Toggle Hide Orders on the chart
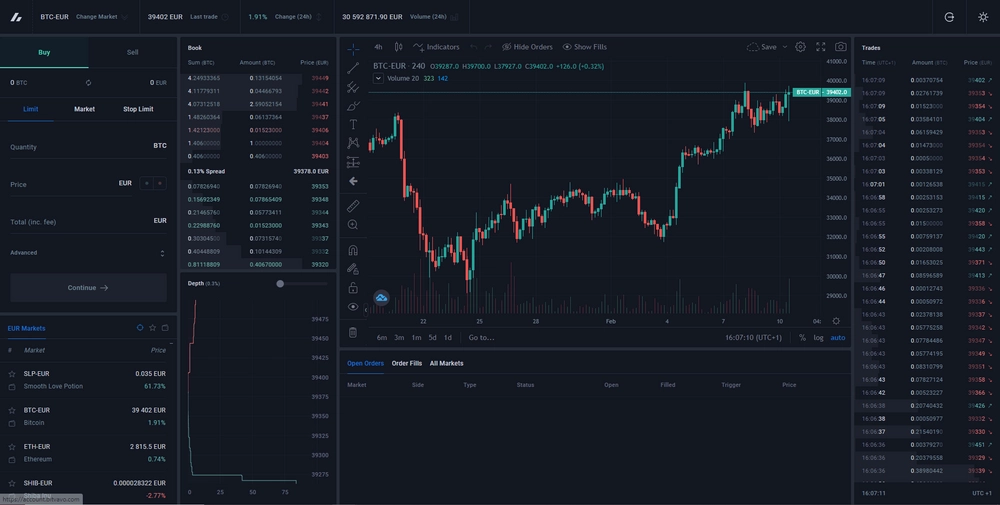The height and width of the screenshot is (505, 1000). pos(527,47)
